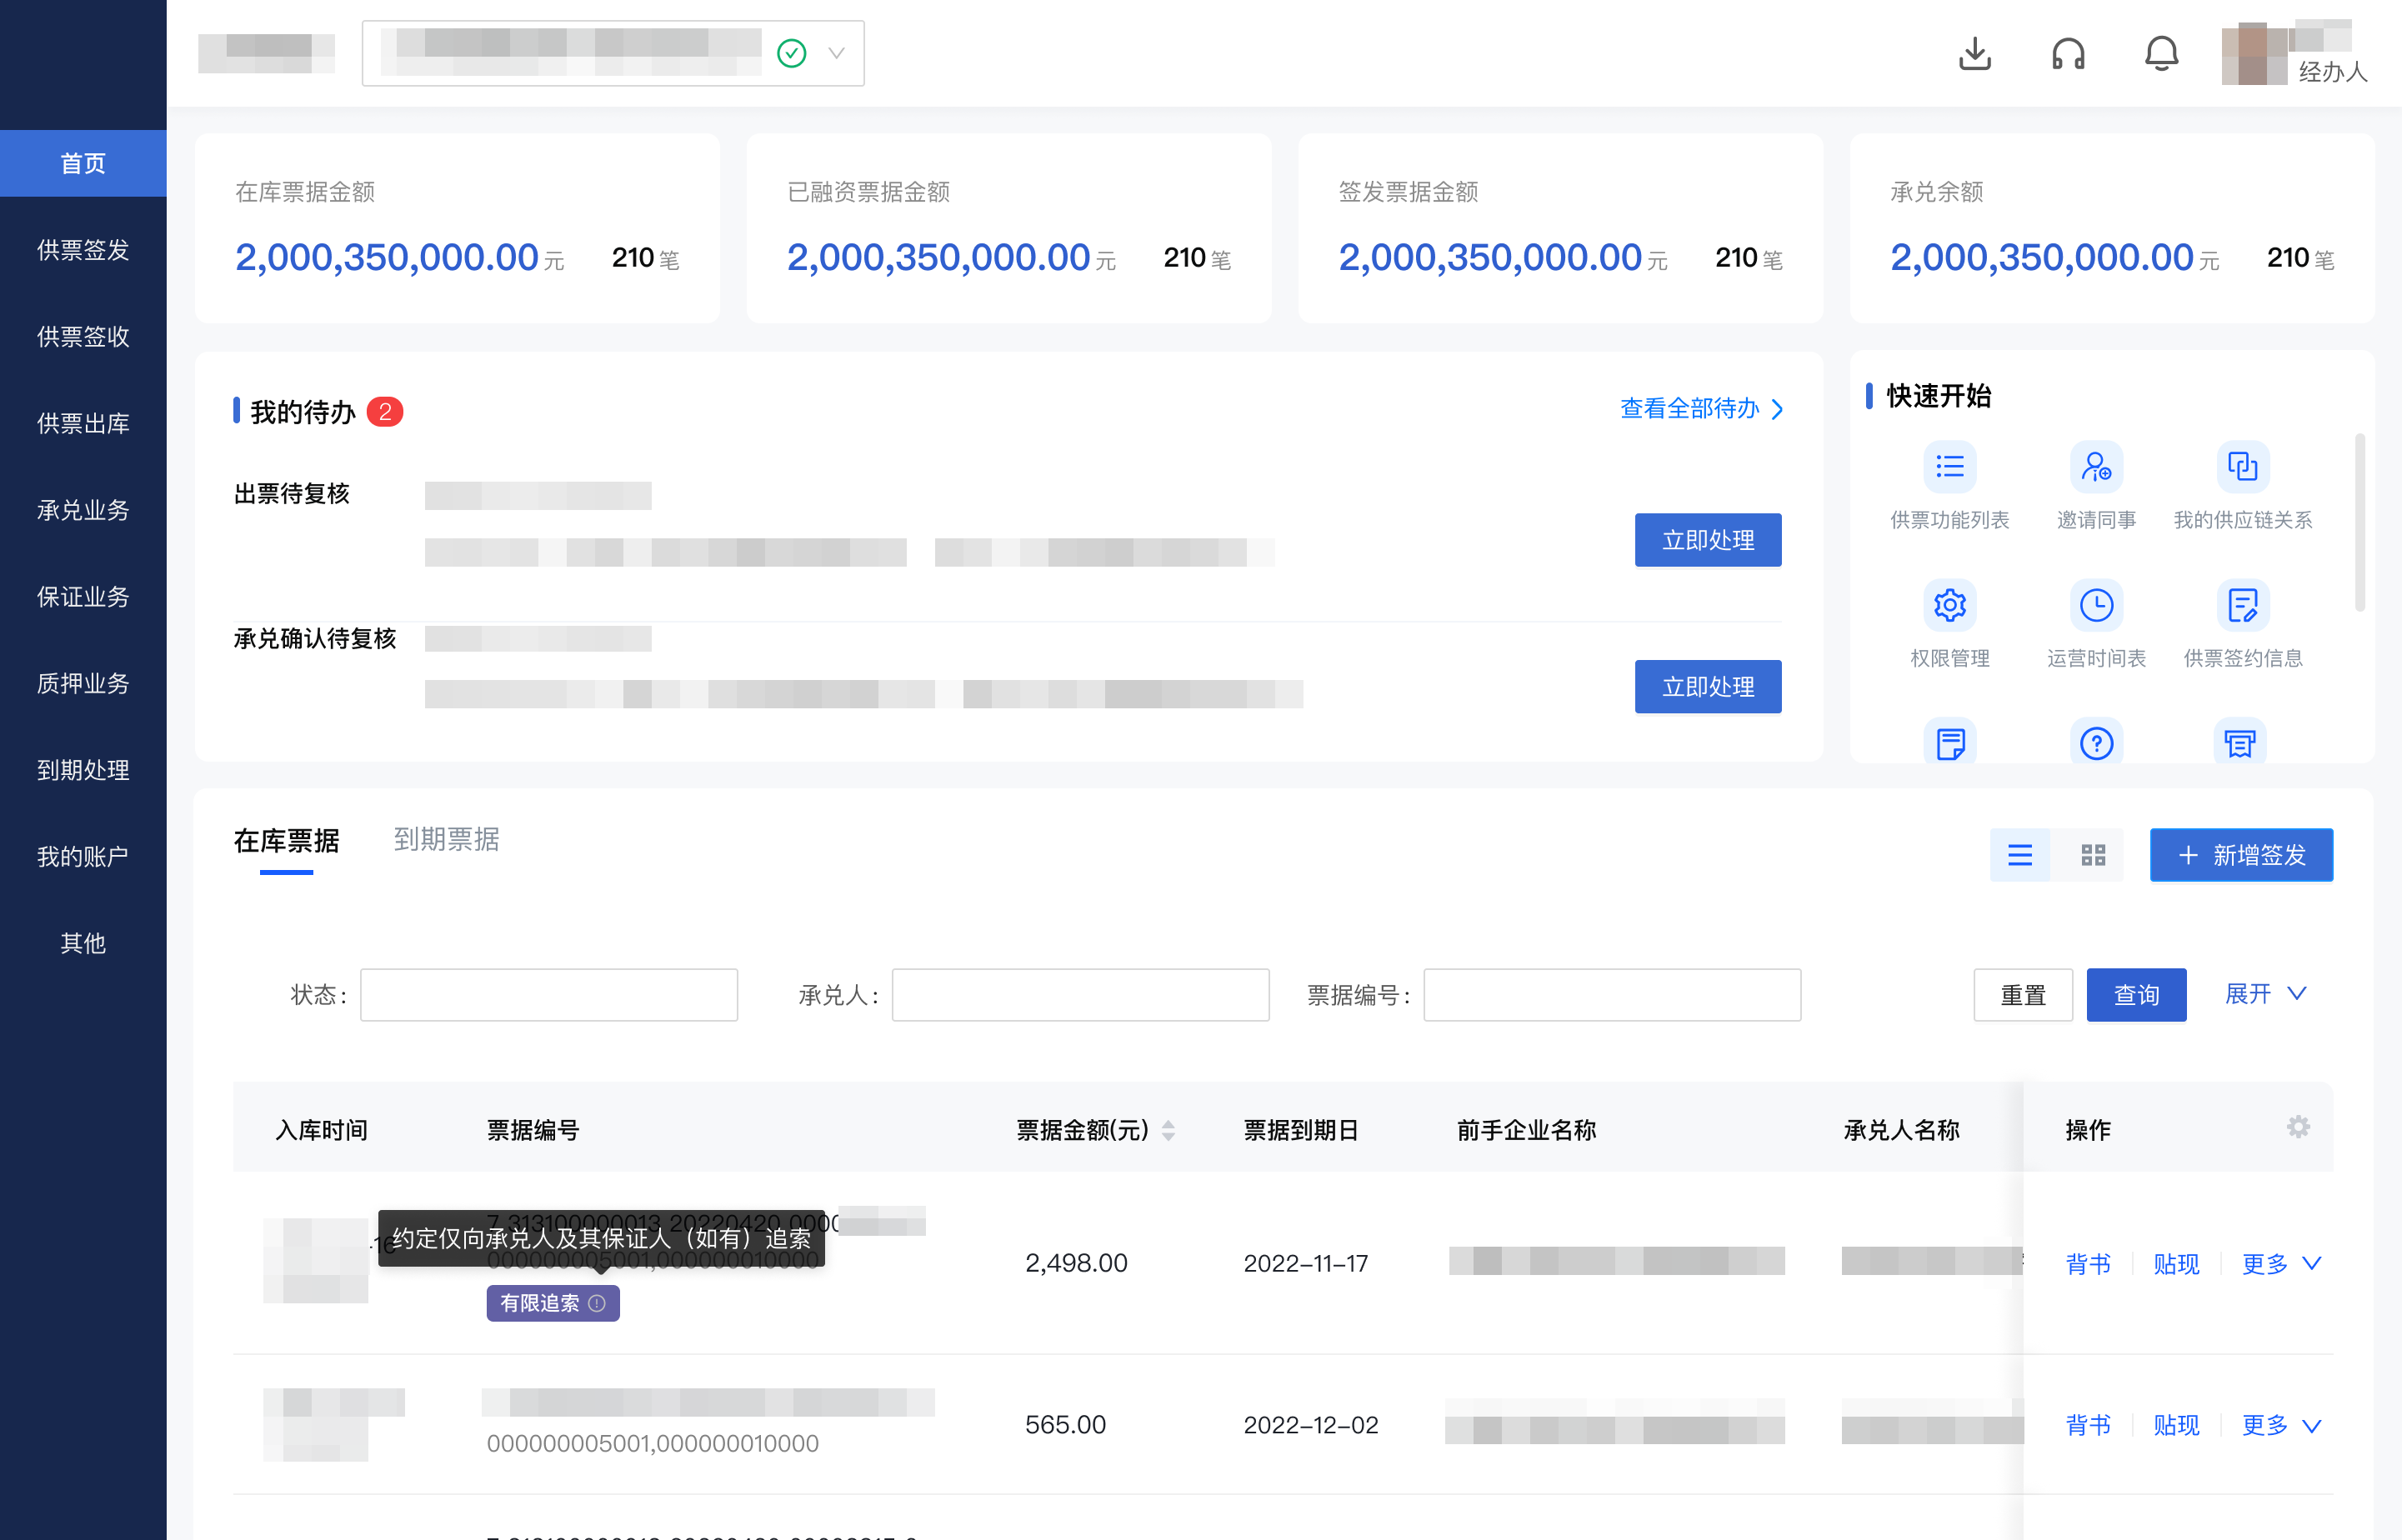Image resolution: width=2402 pixels, height=1540 pixels.
Task: Open 供票签收 sidebar menu
Action: tap(83, 337)
